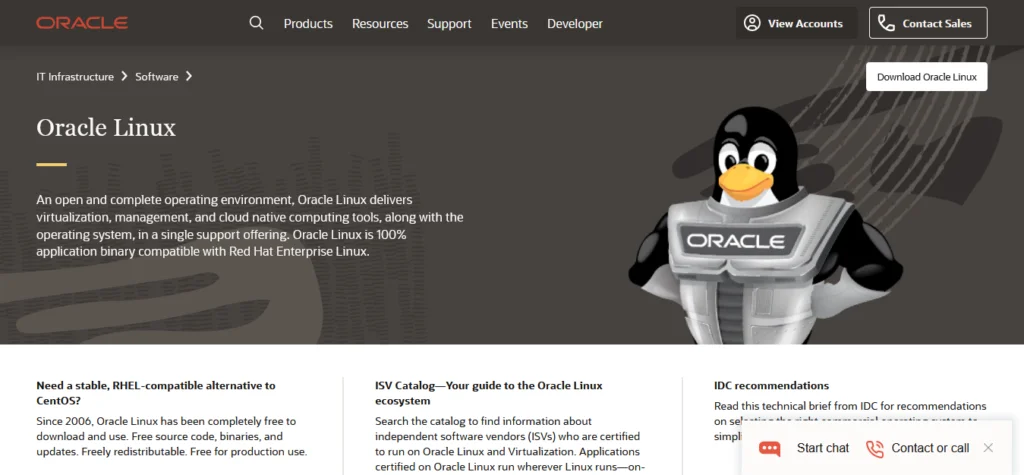Click Download Oracle Linux button
Screen dimensions: 1024x475
(927, 76)
